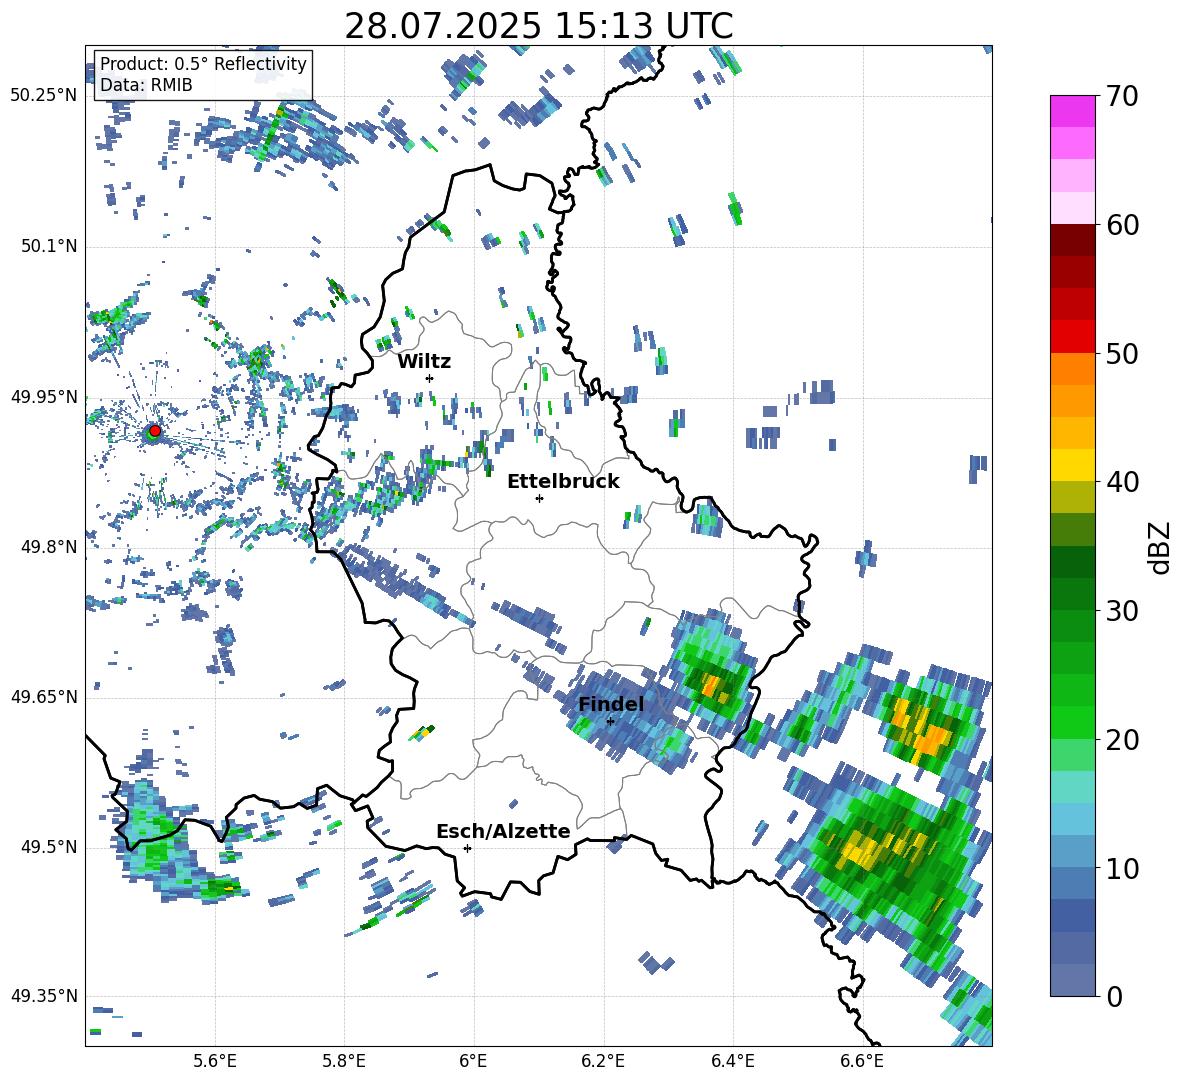Click the magenta top colorbar segment
The image size is (1184, 1081).
tap(1072, 111)
